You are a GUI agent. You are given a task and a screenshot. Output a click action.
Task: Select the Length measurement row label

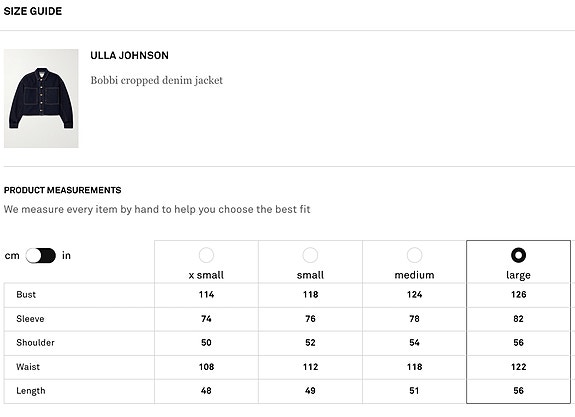(31, 391)
